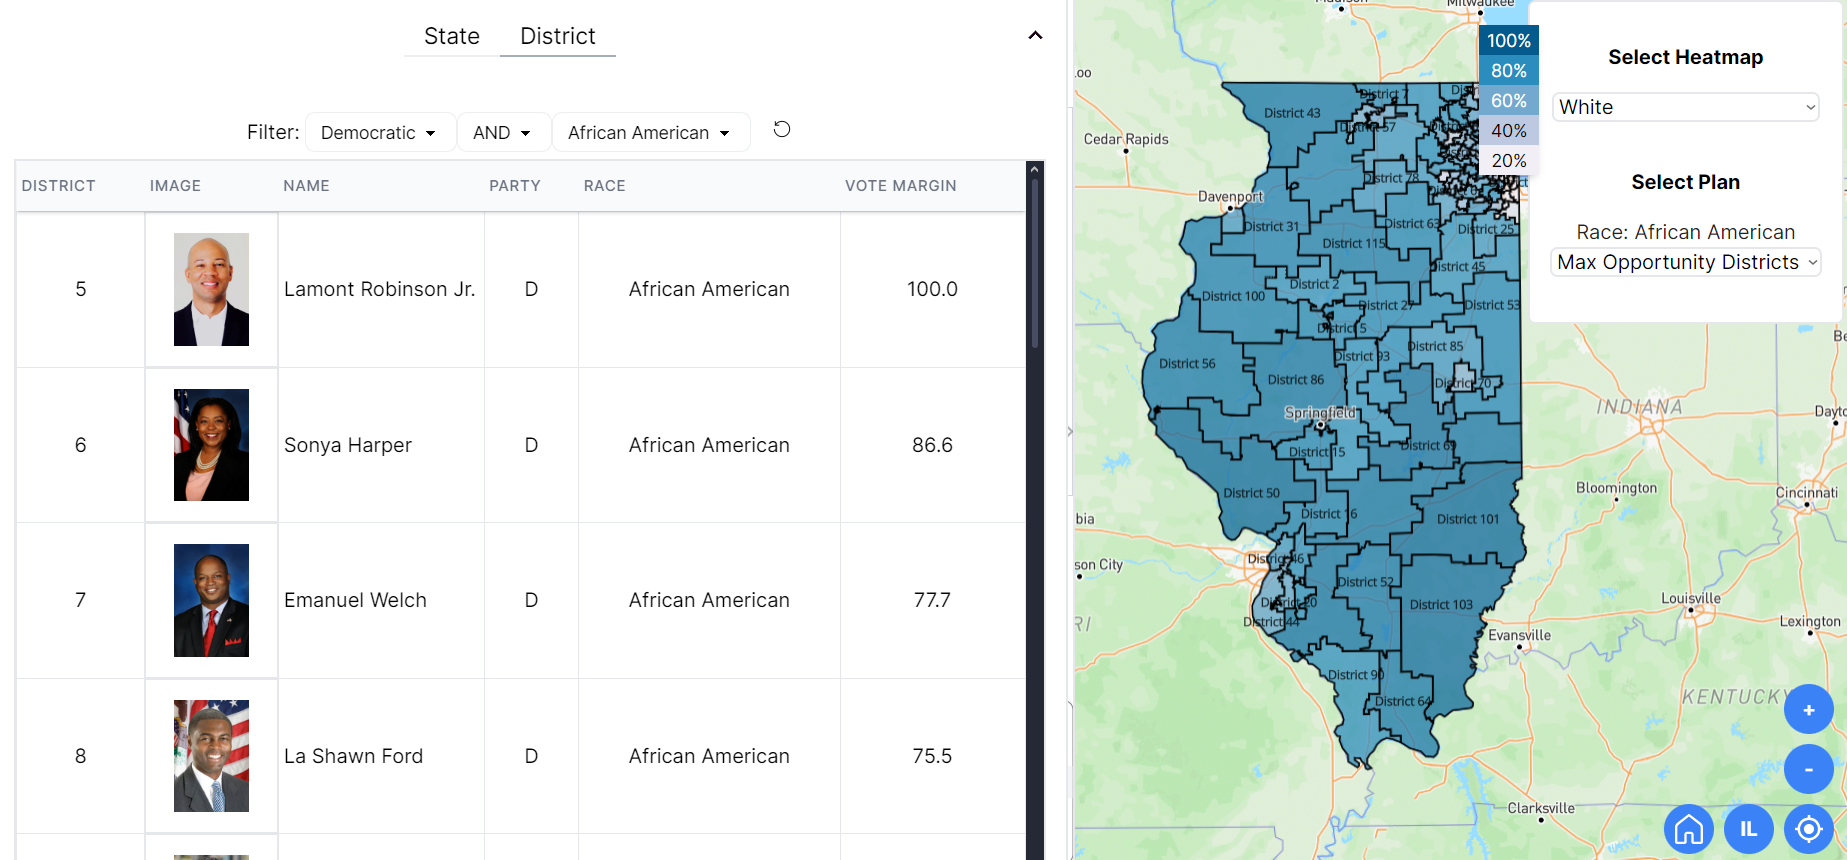Click Lamont Robinson Jr.'s photo
Screen dimensions: 1847x860
coord(211,290)
